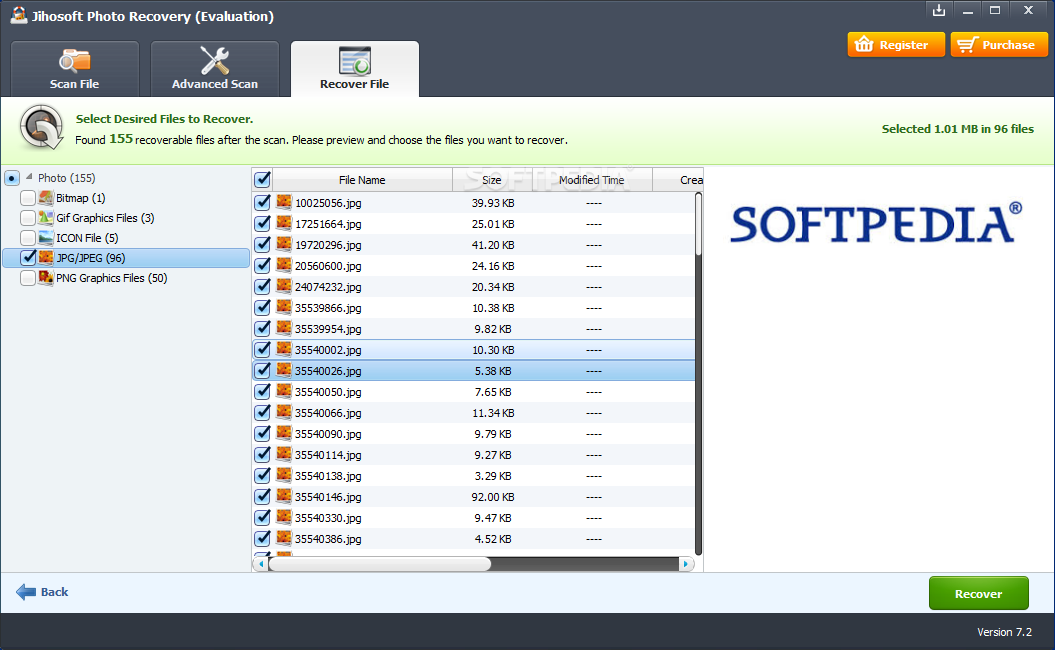Click the image icon beside 35540026.jpg
This screenshot has height=650, width=1055.
click(284, 370)
